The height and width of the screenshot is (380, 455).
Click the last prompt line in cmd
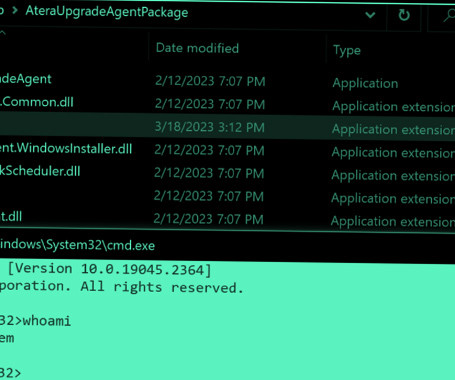pos(10,373)
